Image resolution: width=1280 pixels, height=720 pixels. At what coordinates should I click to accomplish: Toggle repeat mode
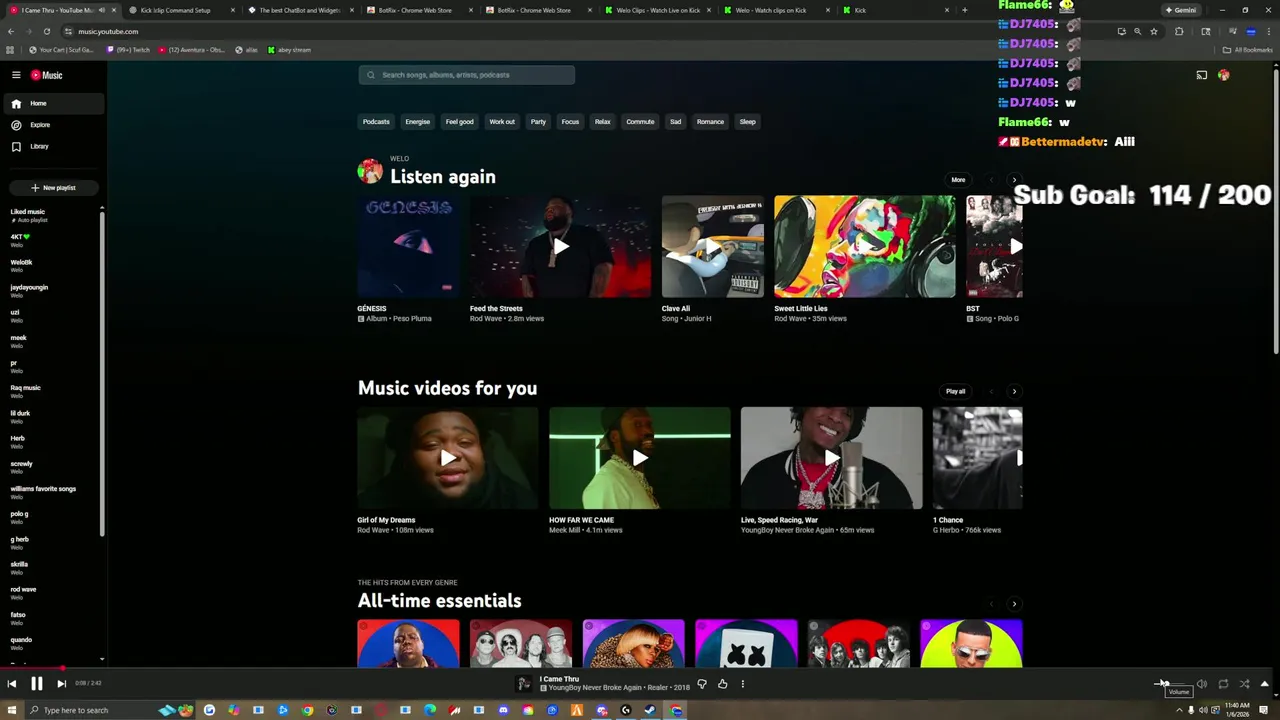pyautogui.click(x=1223, y=684)
